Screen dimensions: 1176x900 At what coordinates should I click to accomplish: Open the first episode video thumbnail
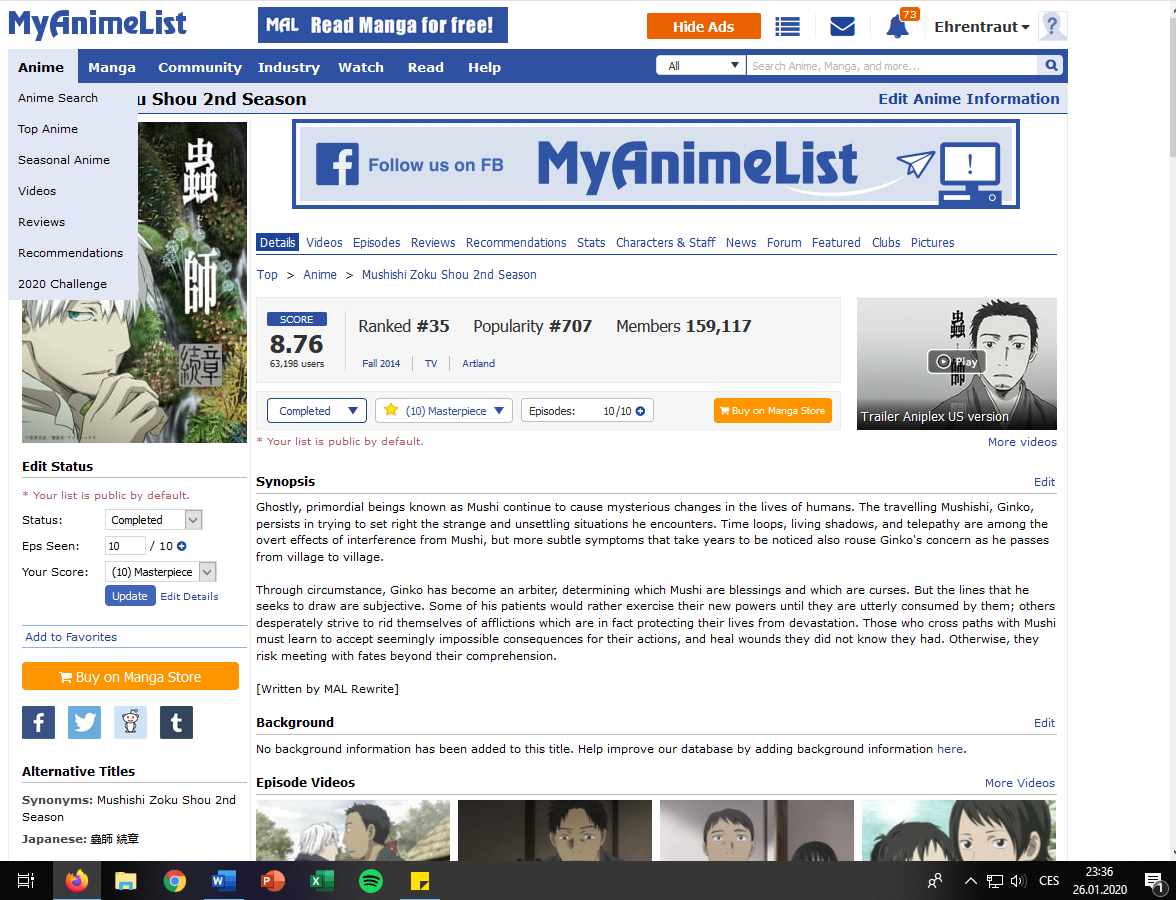click(x=353, y=830)
